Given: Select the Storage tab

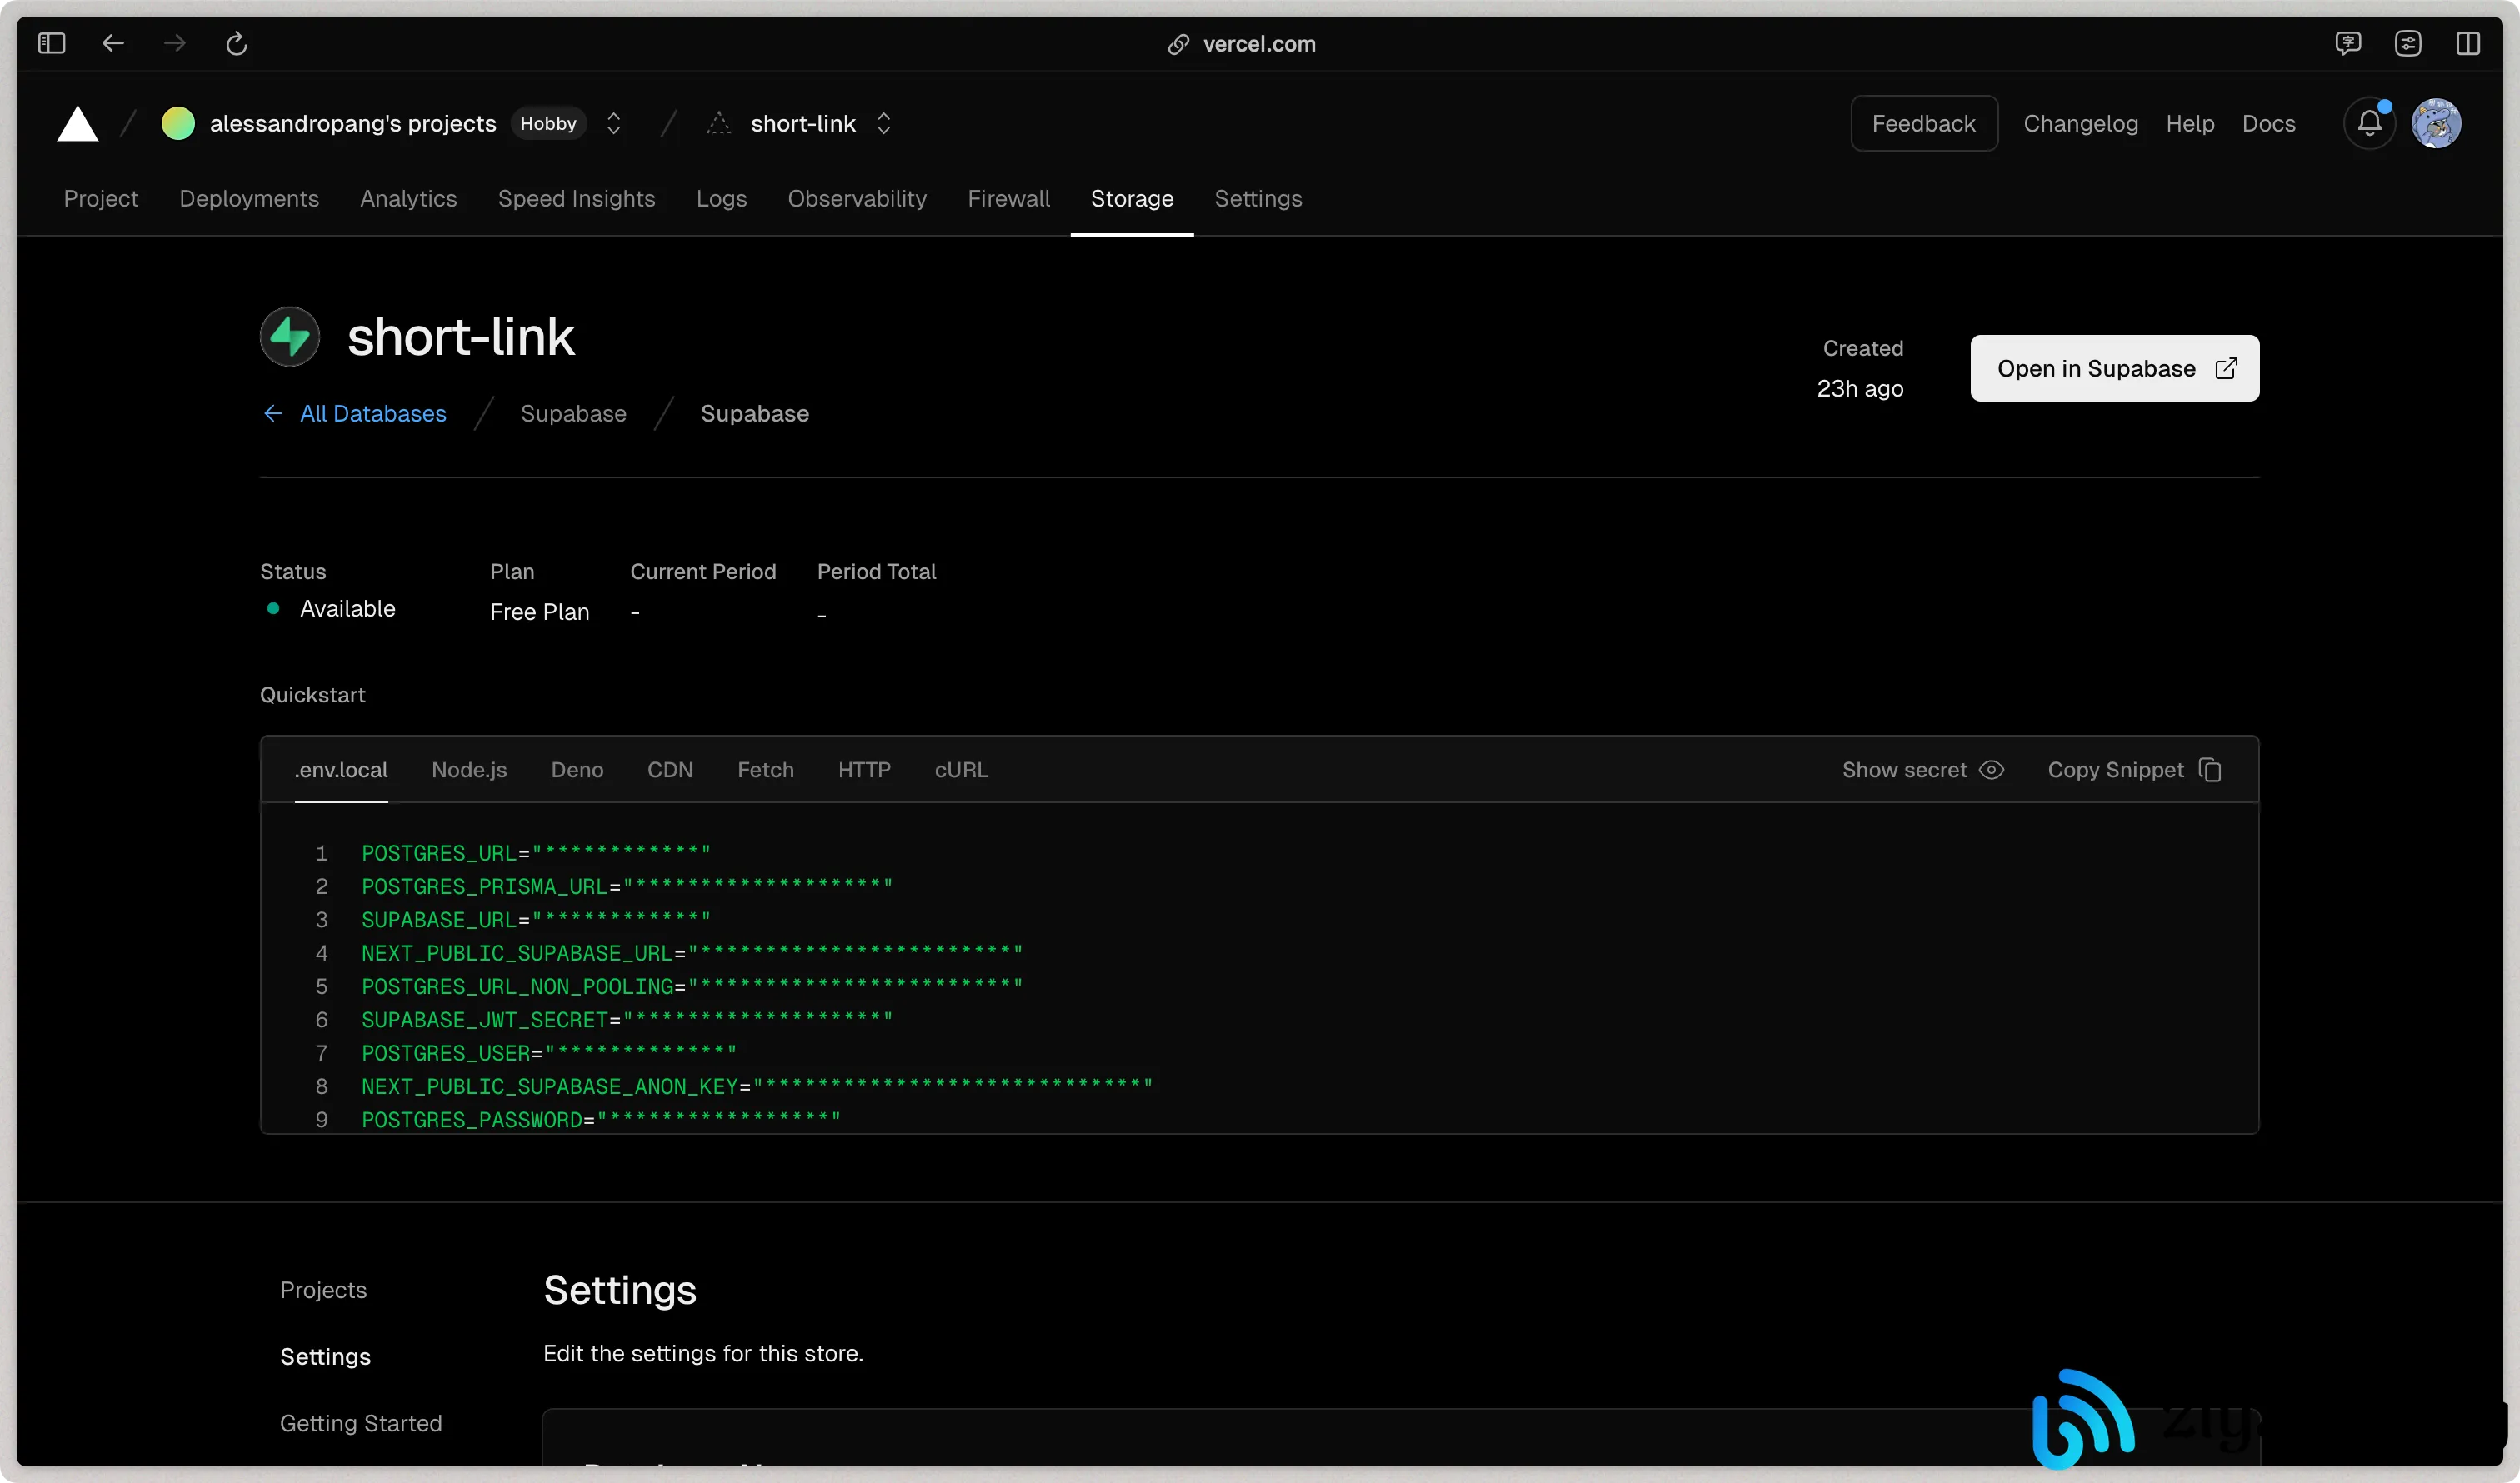Looking at the screenshot, I should (x=1132, y=199).
